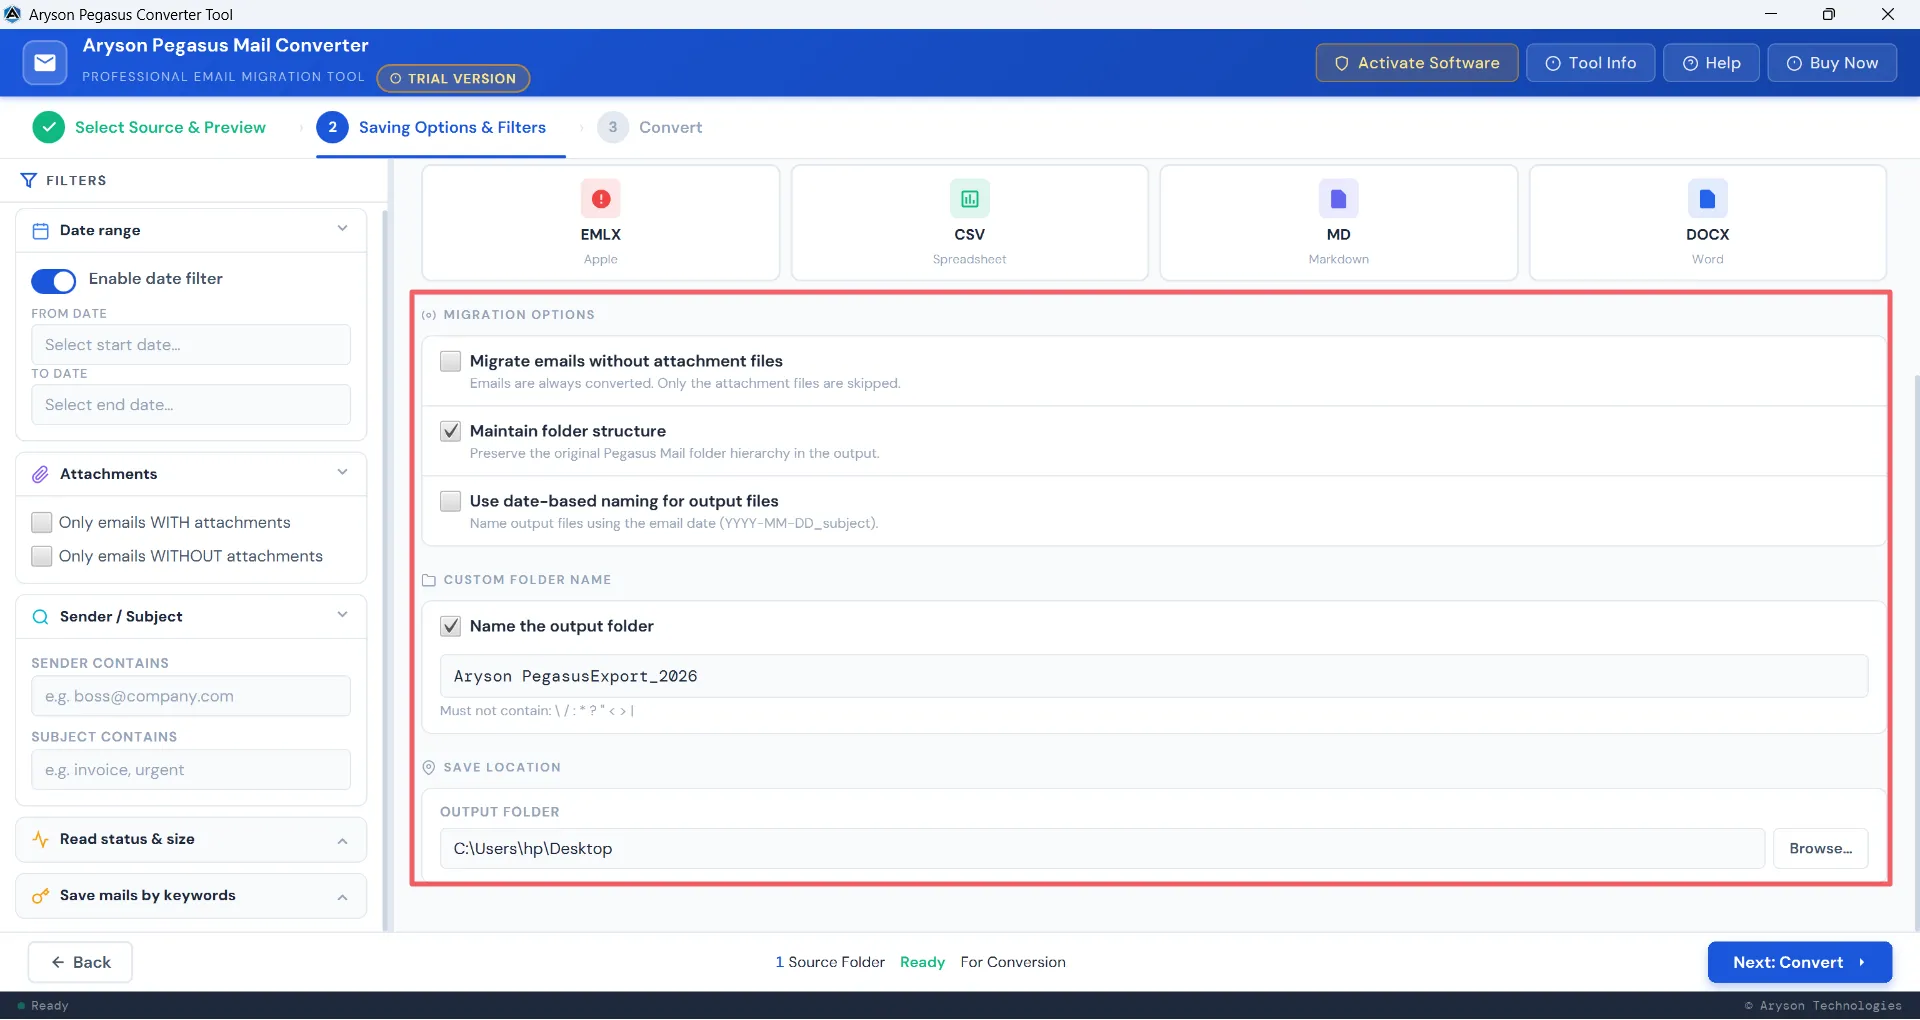1920x1020 pixels.
Task: Click the Sender / Subject search icon
Action: [x=40, y=617]
